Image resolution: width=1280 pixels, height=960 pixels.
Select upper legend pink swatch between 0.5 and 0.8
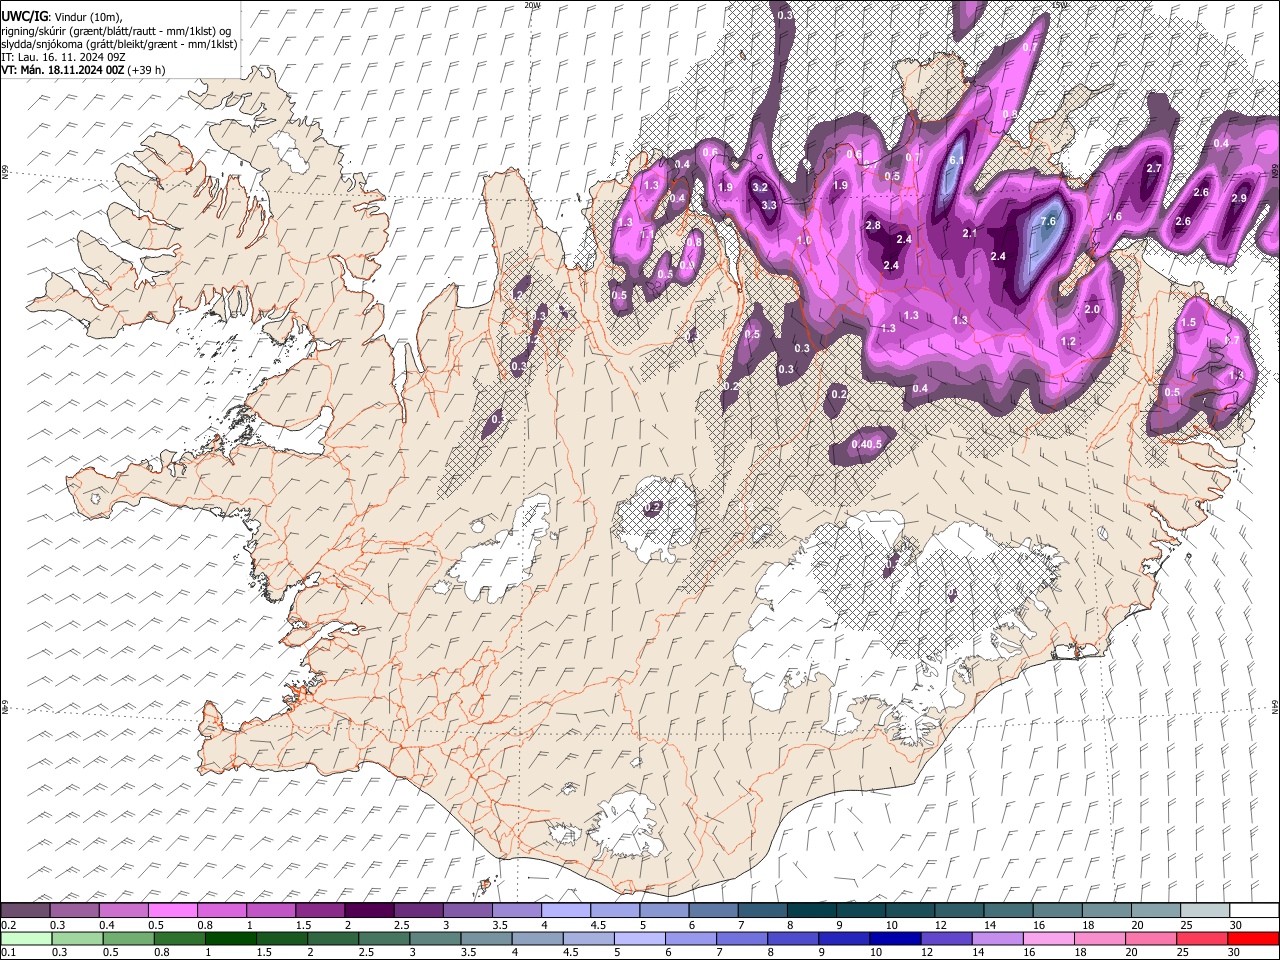click(172, 910)
